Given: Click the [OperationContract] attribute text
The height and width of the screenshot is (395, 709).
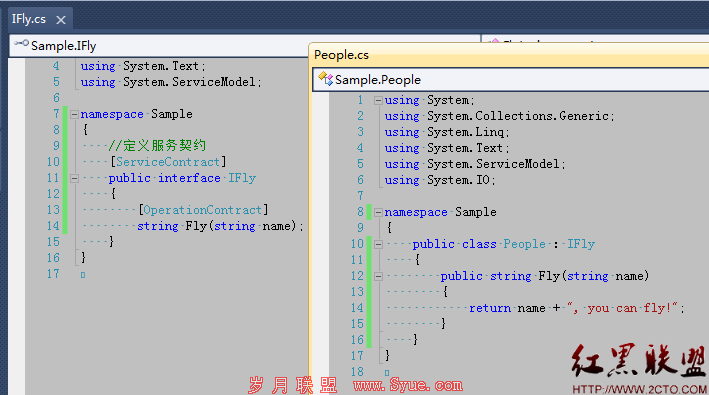Looking at the screenshot, I should pos(203,210).
